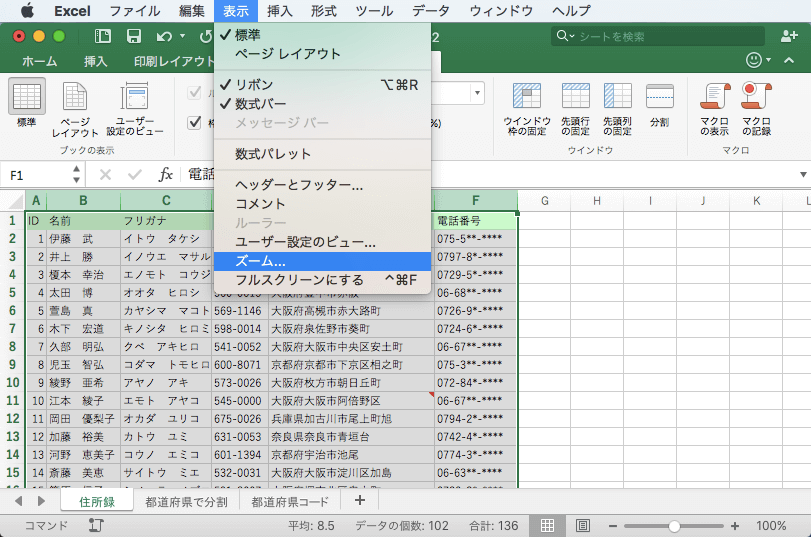Click the save icon in title bar
Image resolution: width=811 pixels, height=537 pixels.
tap(133, 36)
